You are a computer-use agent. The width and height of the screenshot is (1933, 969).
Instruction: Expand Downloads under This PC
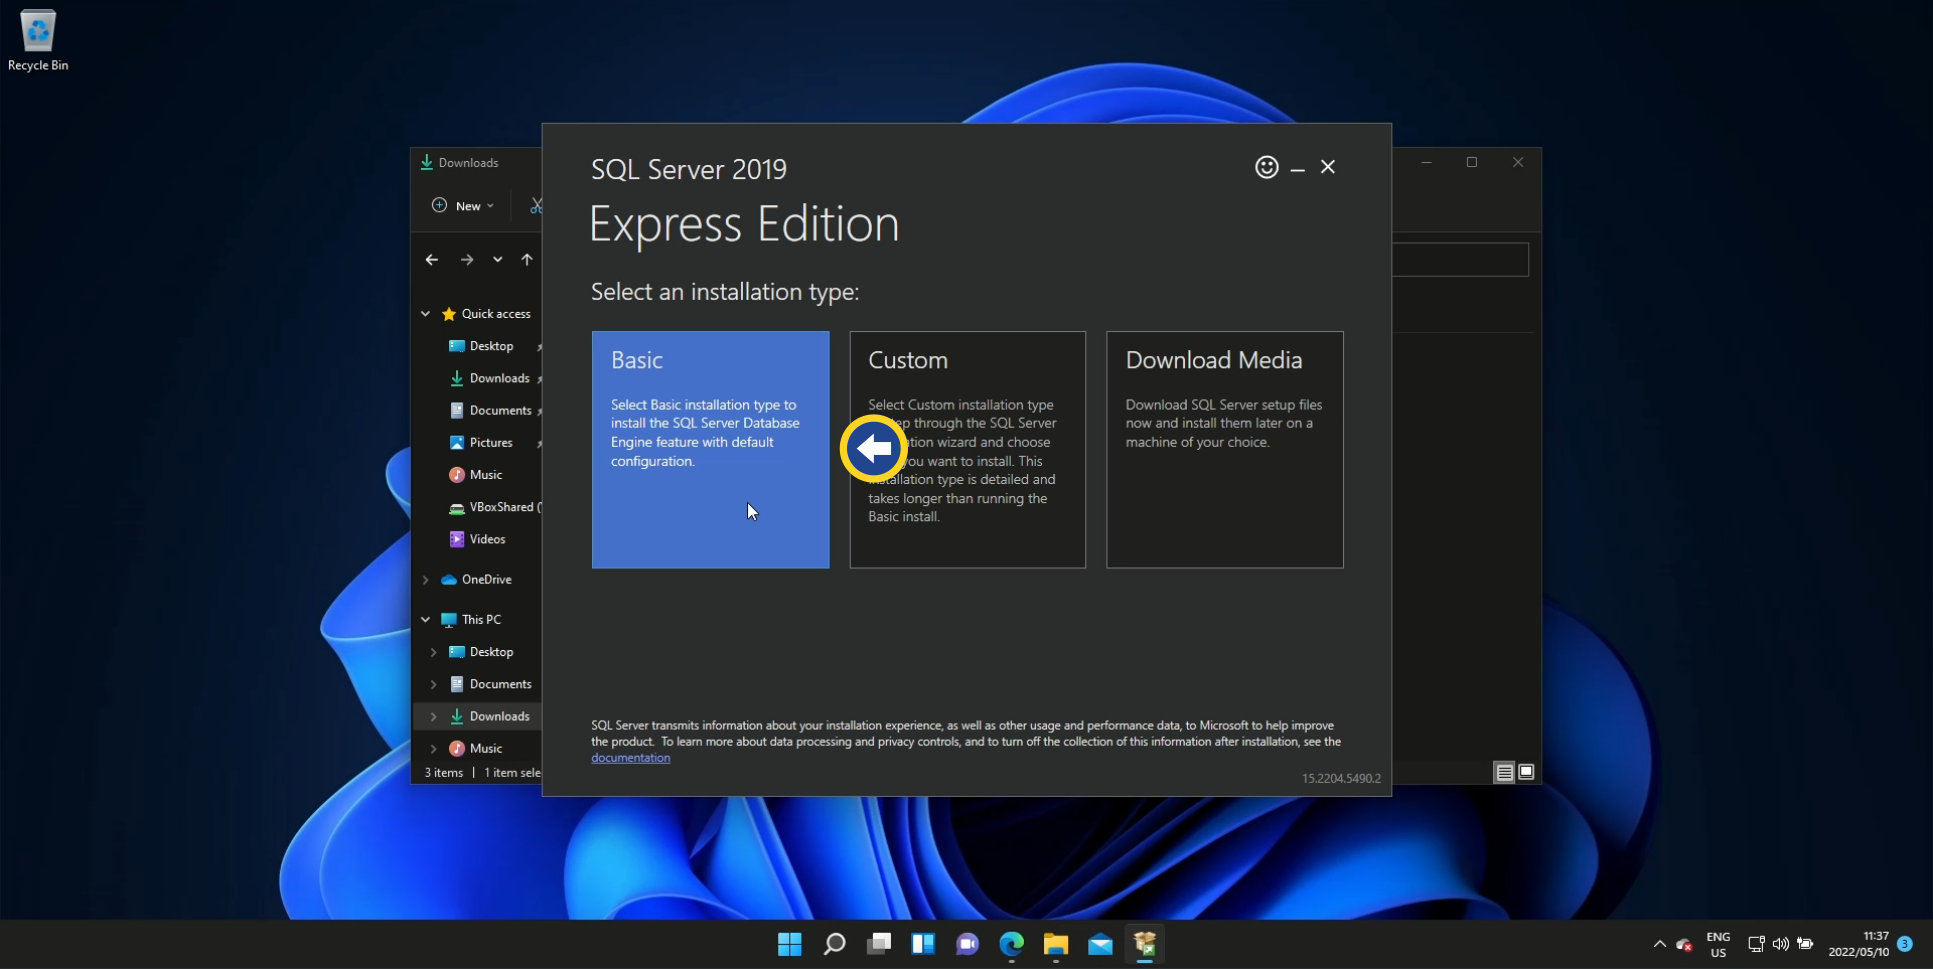coord(433,716)
